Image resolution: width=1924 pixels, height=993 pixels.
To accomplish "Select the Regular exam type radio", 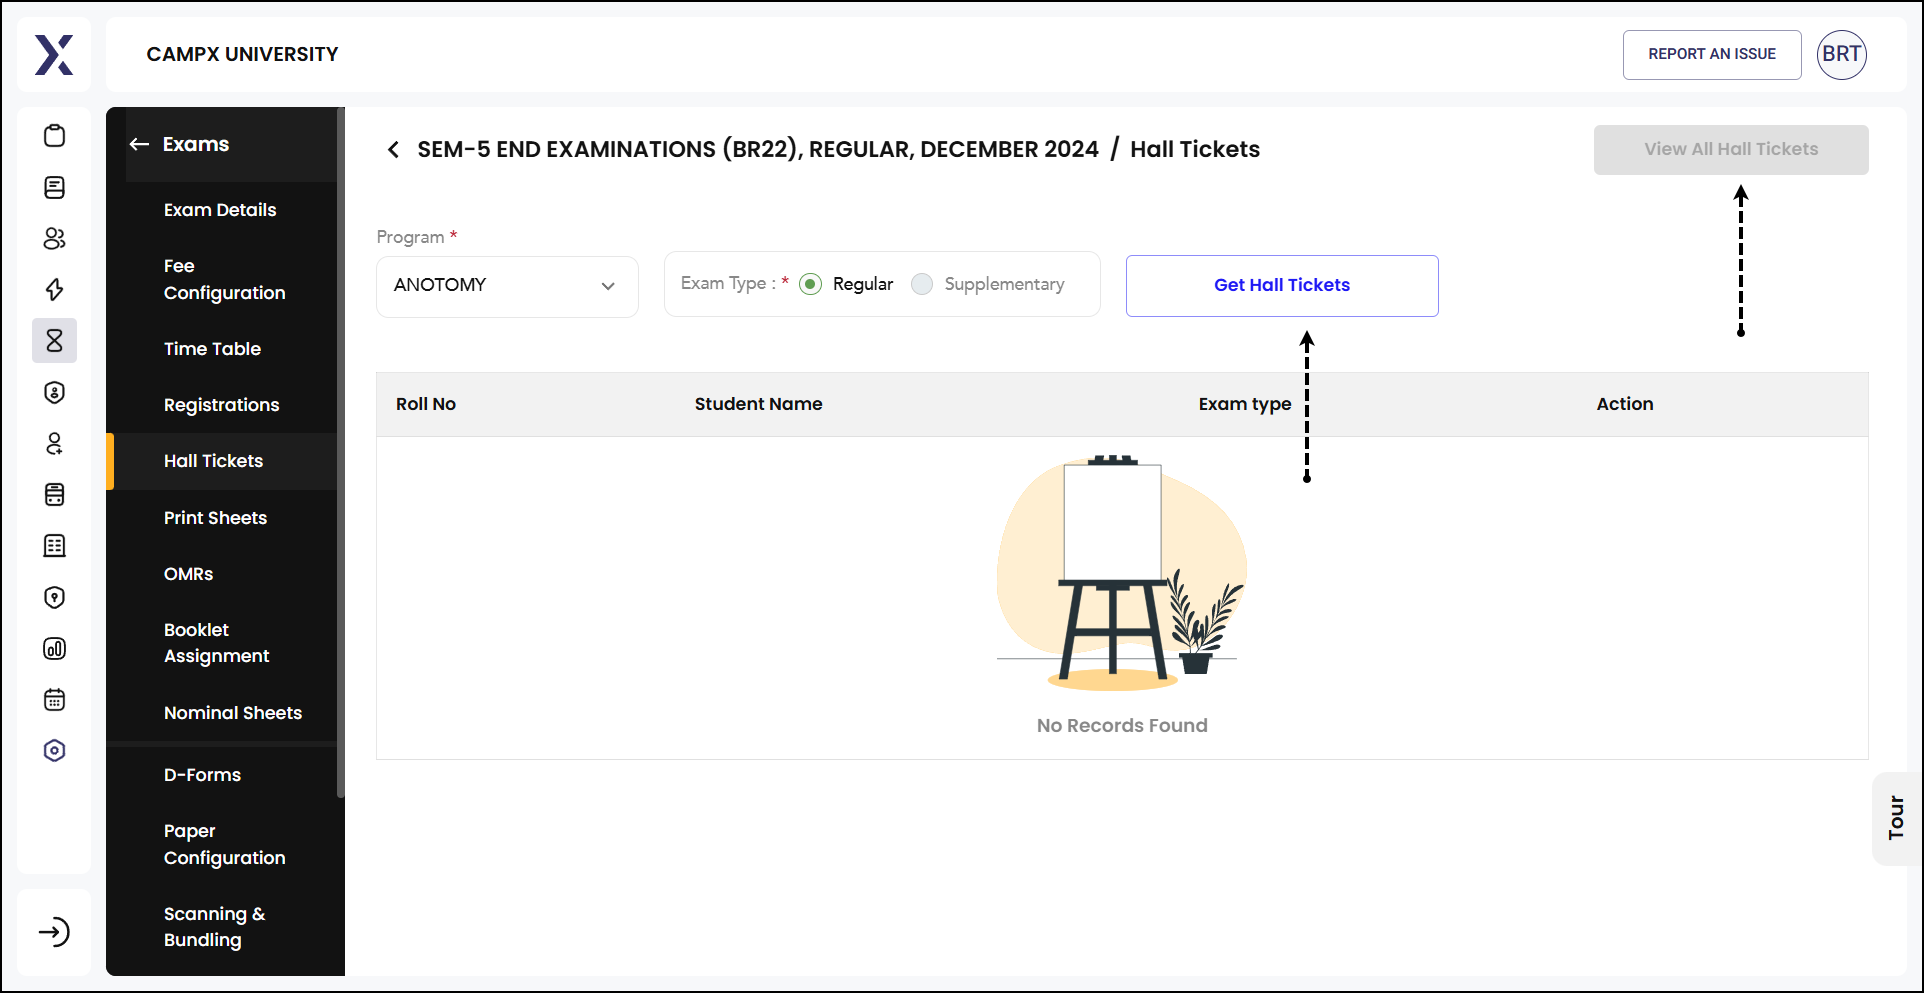I will pos(811,284).
